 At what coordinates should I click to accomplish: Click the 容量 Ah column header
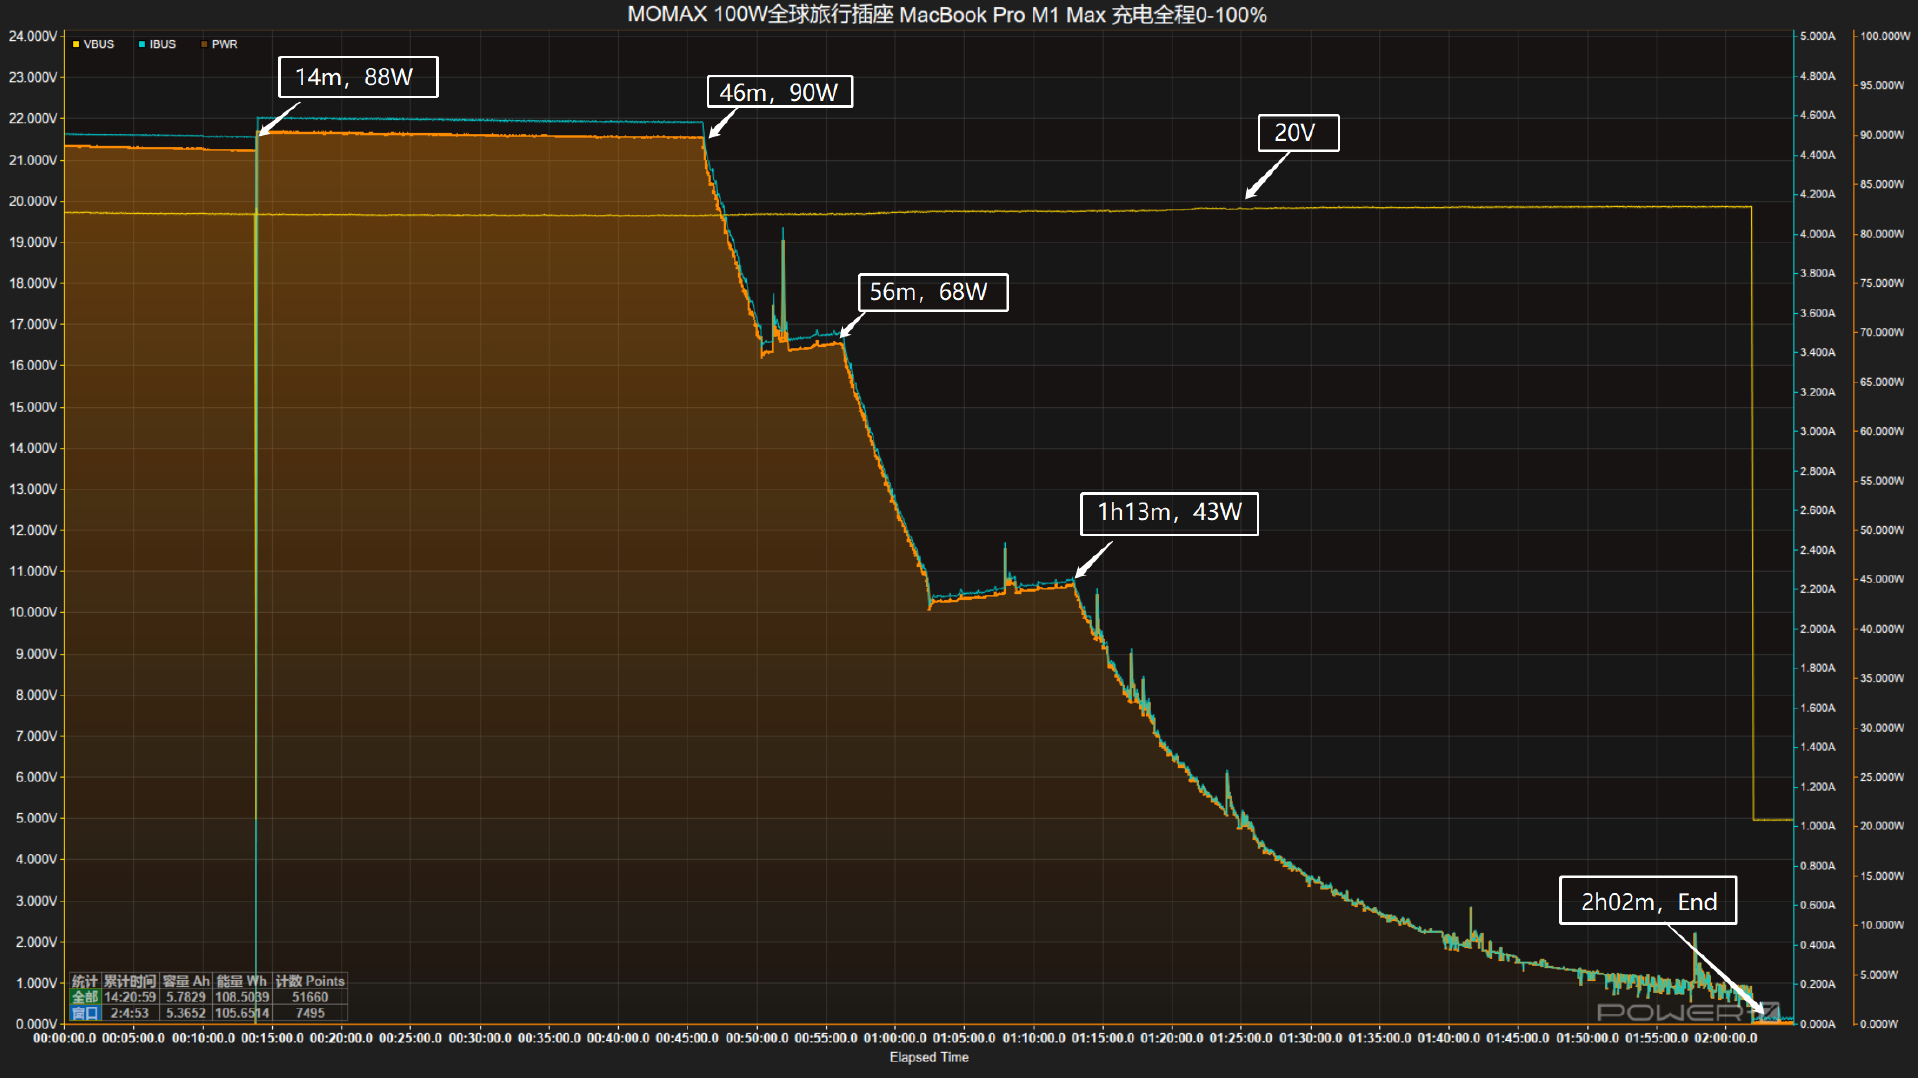tap(186, 981)
